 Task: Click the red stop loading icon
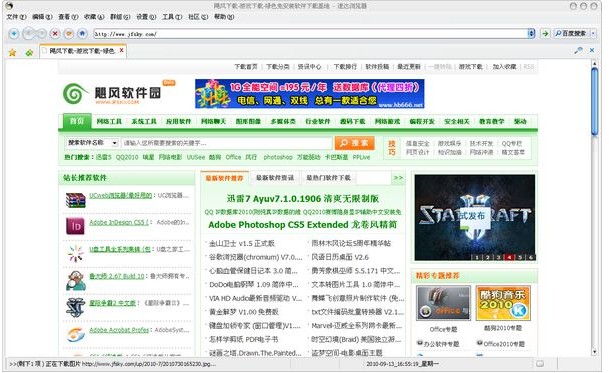point(55,34)
